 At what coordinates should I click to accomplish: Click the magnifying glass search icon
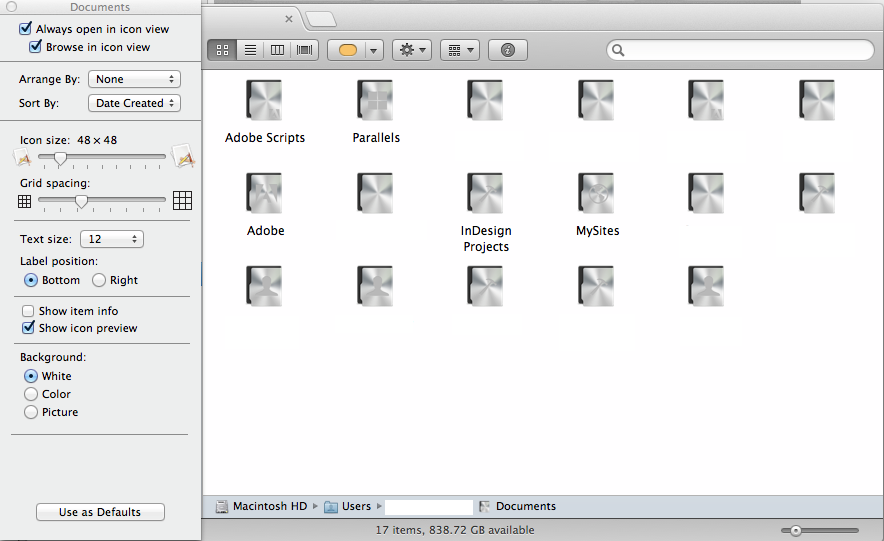pos(618,50)
